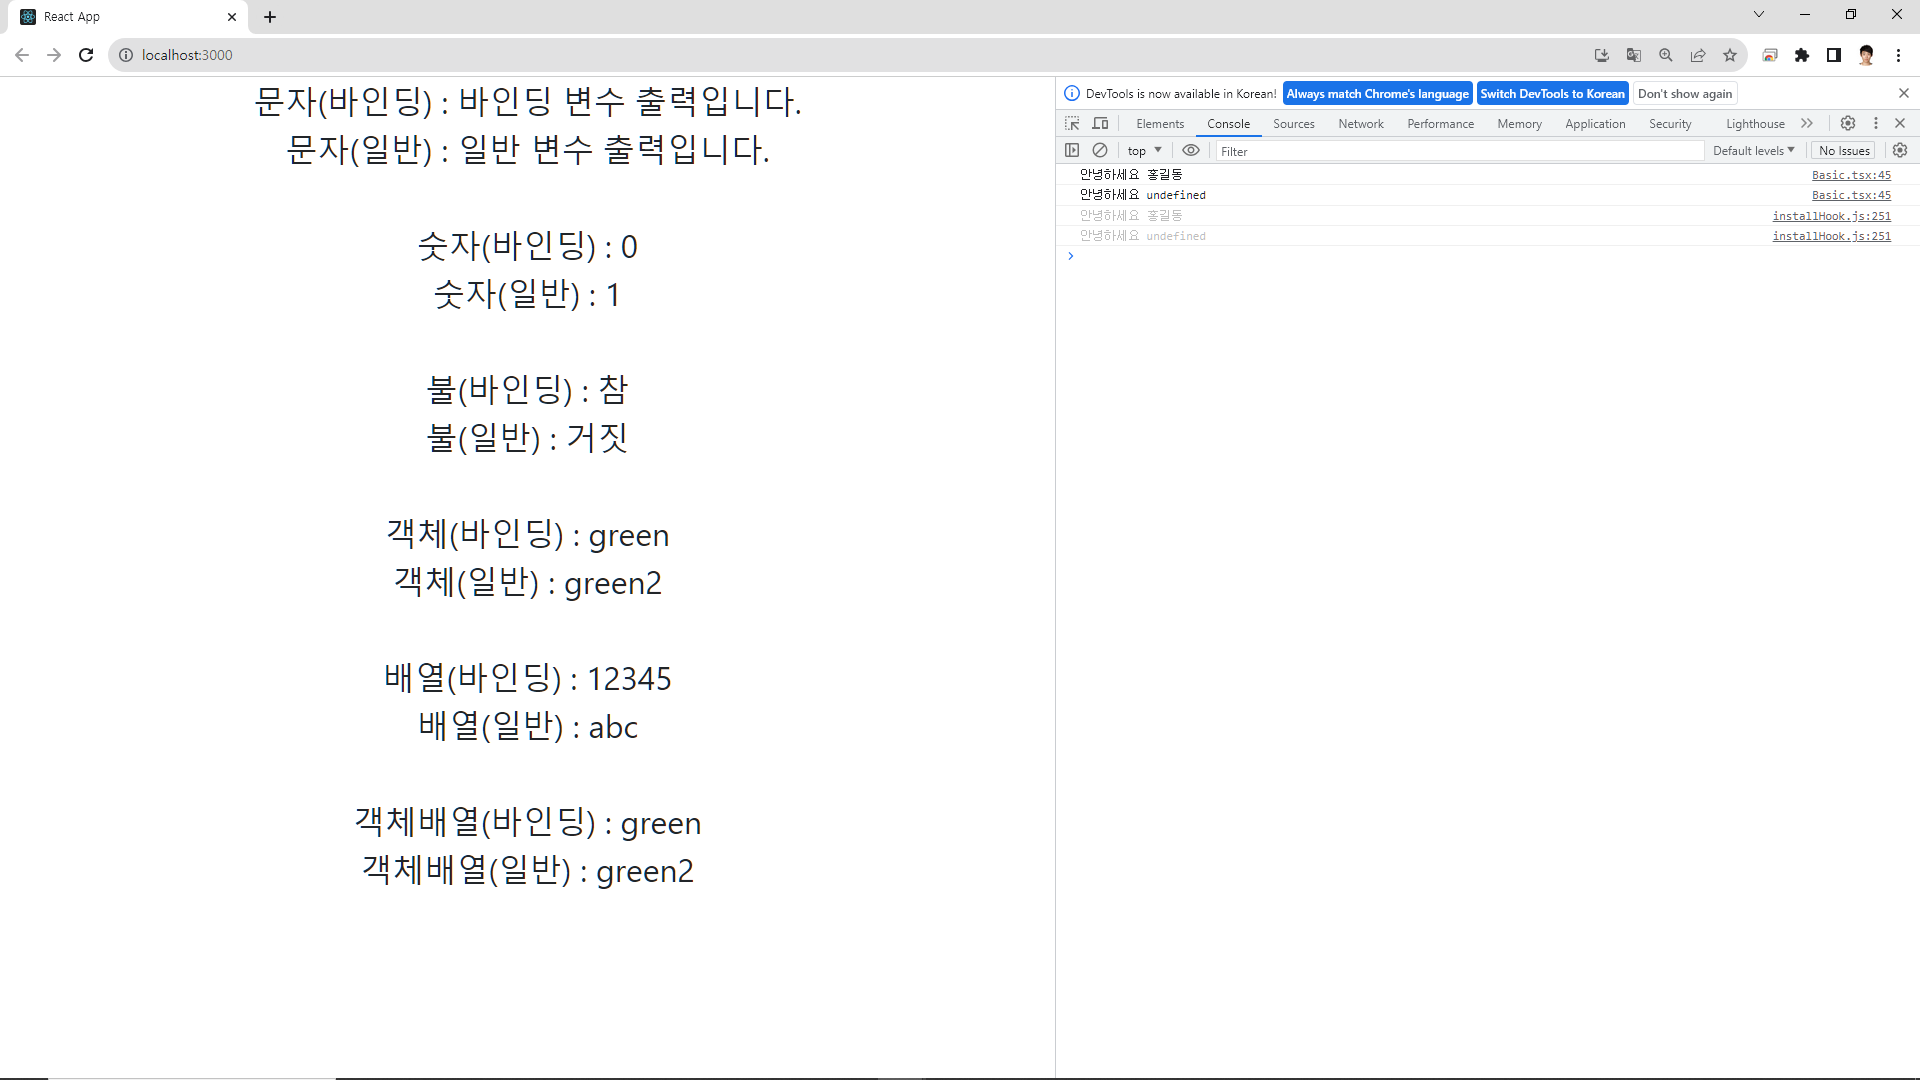Open the Chrome extensions puzzle icon

(1802, 55)
